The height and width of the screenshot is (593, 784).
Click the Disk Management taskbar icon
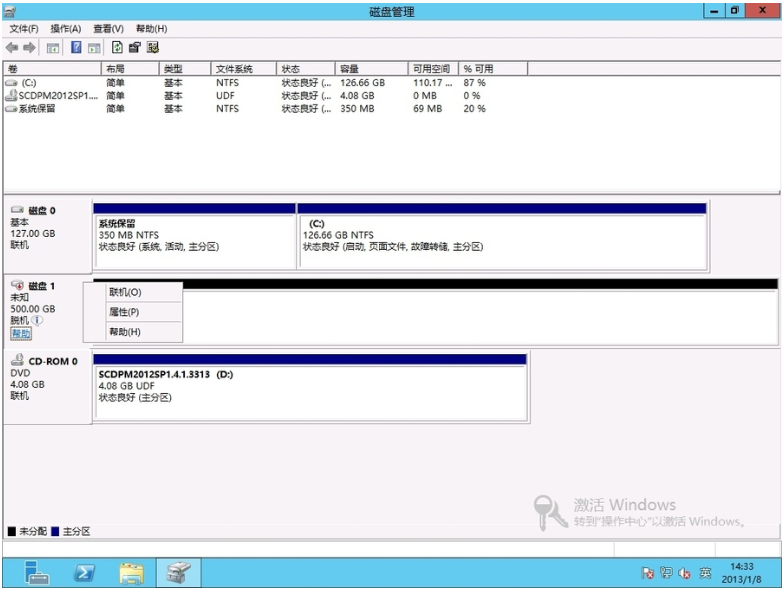[178, 573]
